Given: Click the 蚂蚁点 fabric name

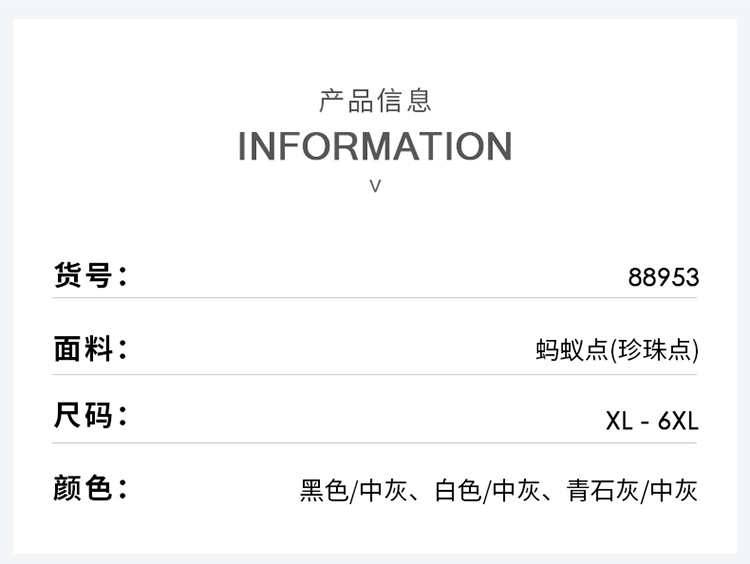Looking at the screenshot, I should [x=572, y=350].
